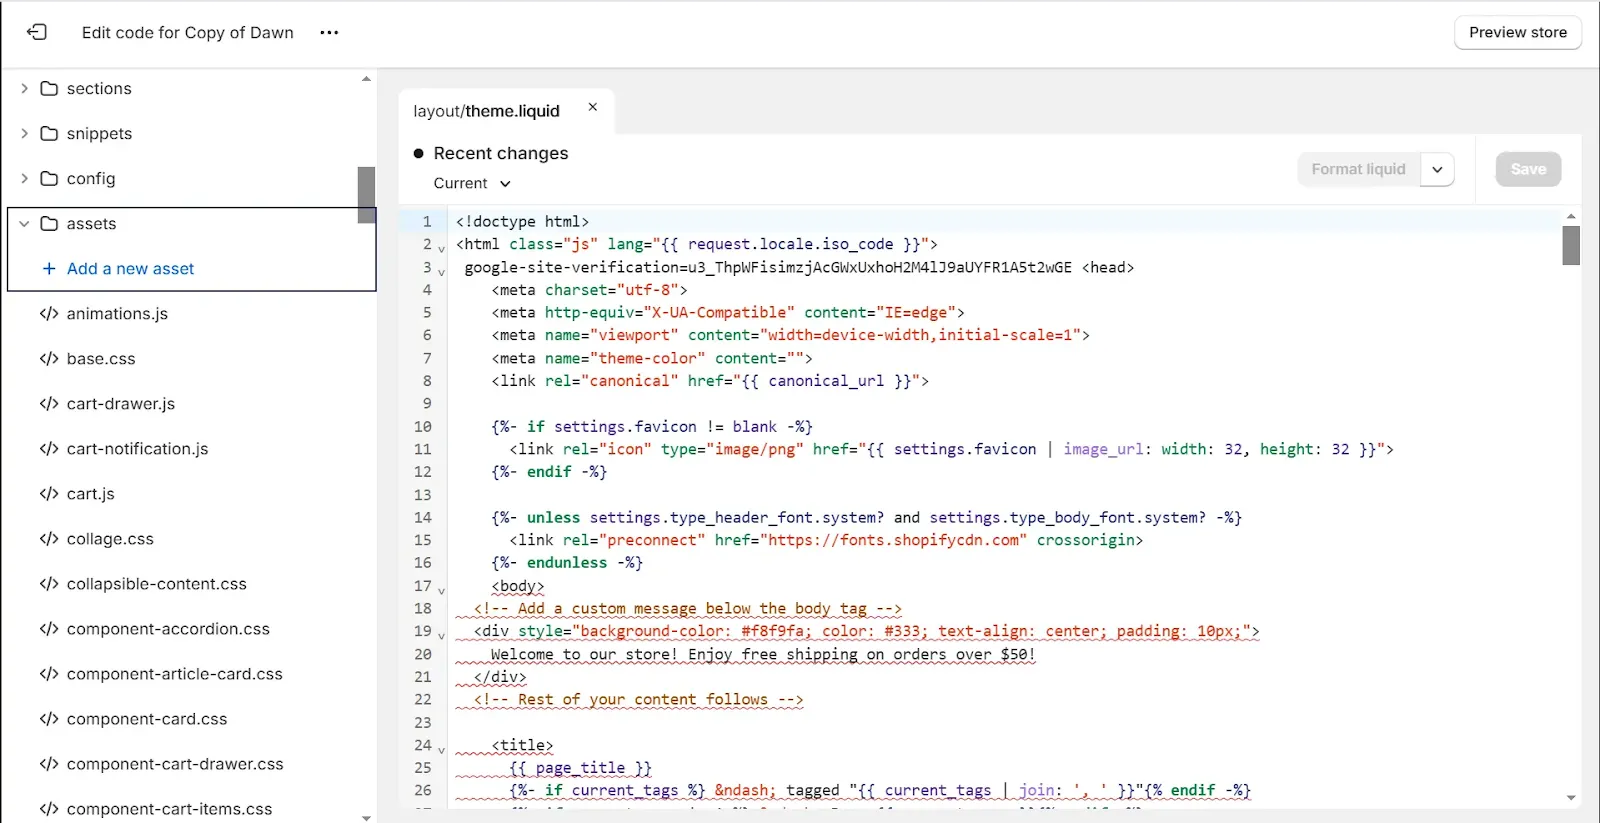Collapse the assets folder chevron
The image size is (1600, 823).
pyautogui.click(x=24, y=223)
